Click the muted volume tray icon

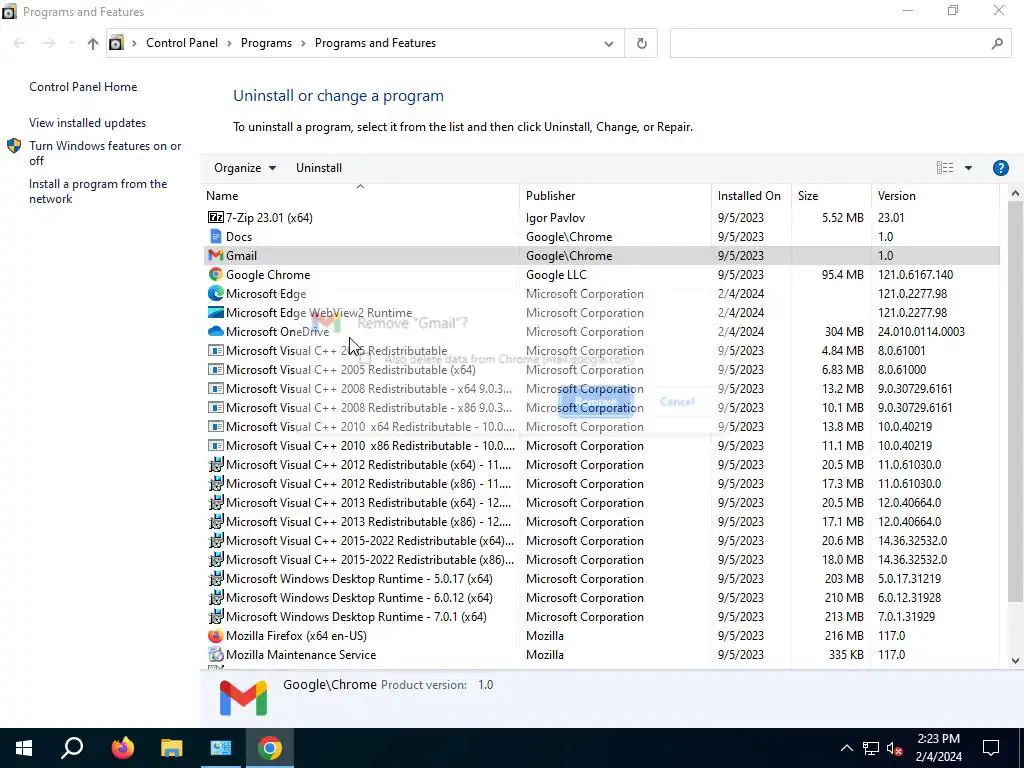click(x=895, y=748)
